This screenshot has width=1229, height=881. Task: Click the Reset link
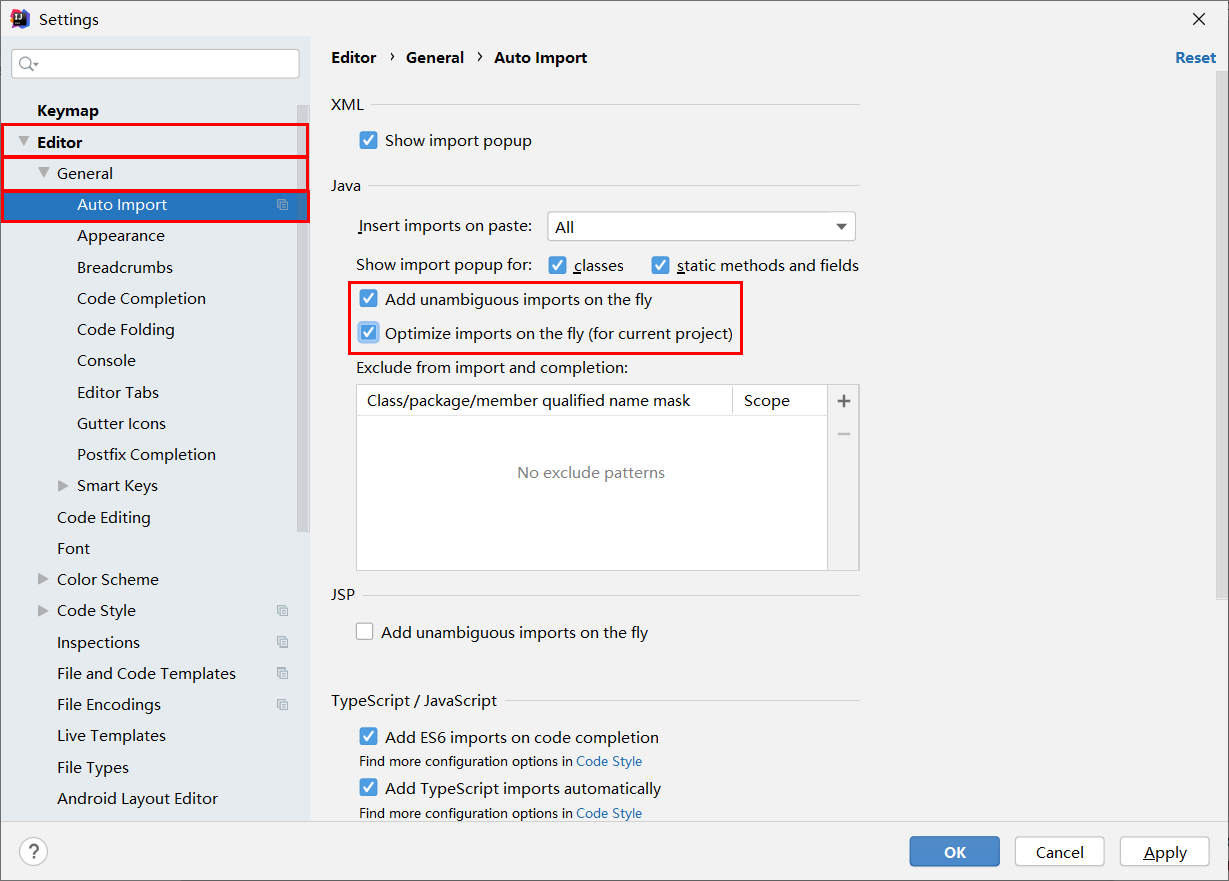pos(1195,58)
